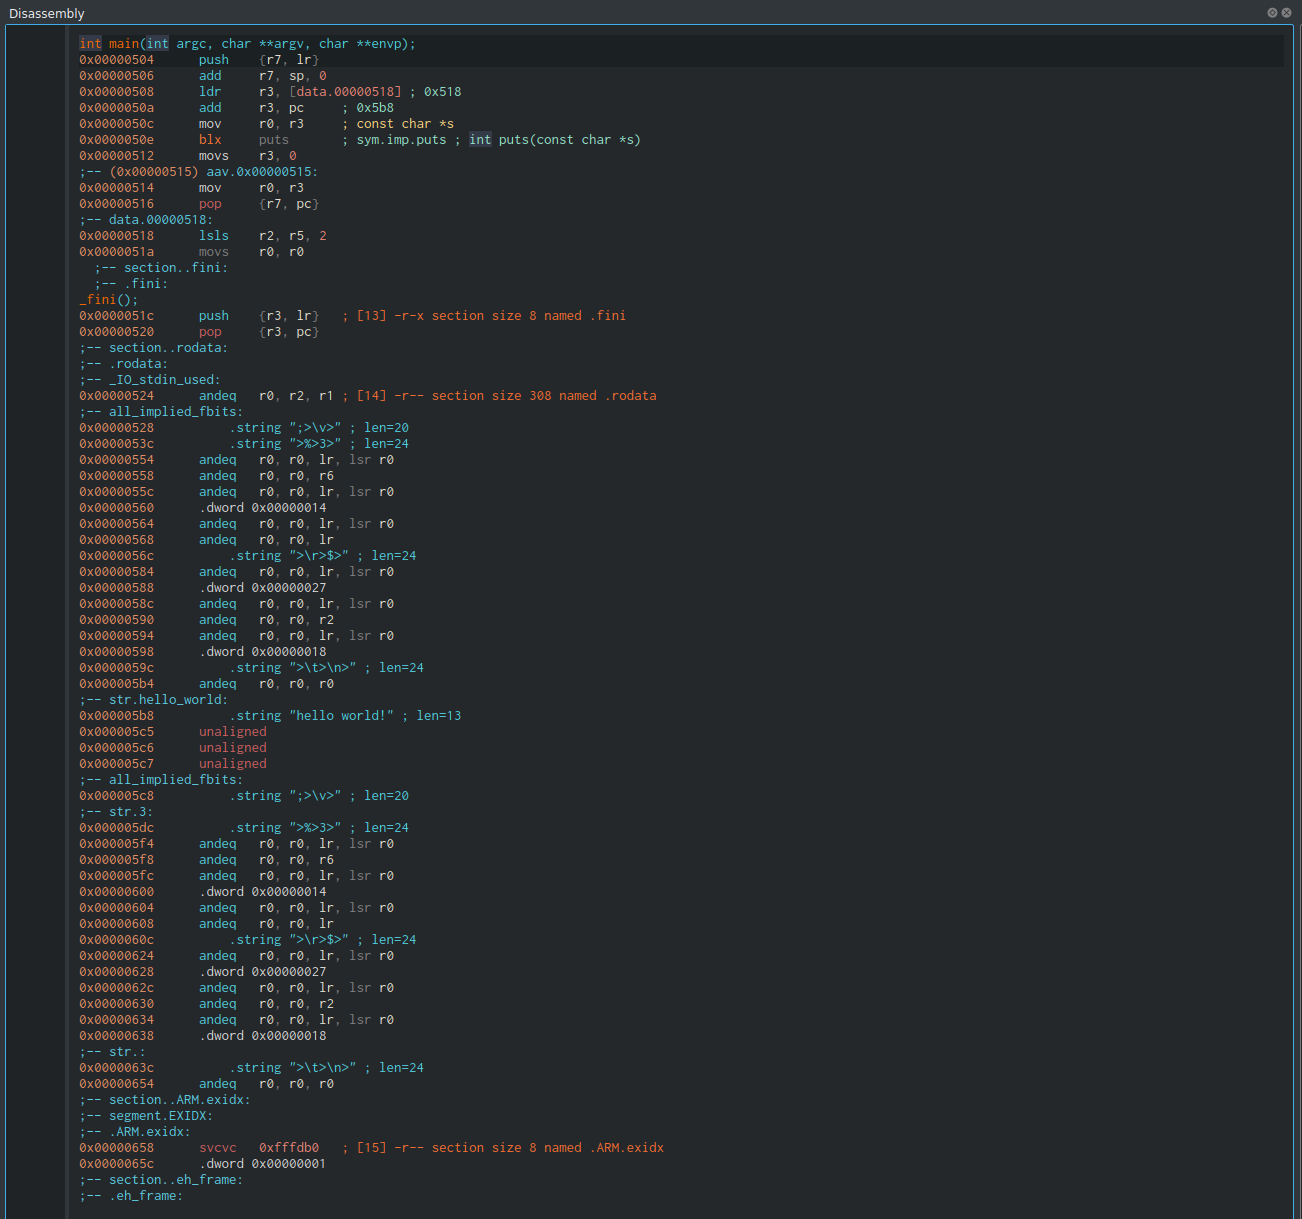The image size is (1302, 1219).
Task: Click the data.00000518: label line
Action: coord(146,220)
